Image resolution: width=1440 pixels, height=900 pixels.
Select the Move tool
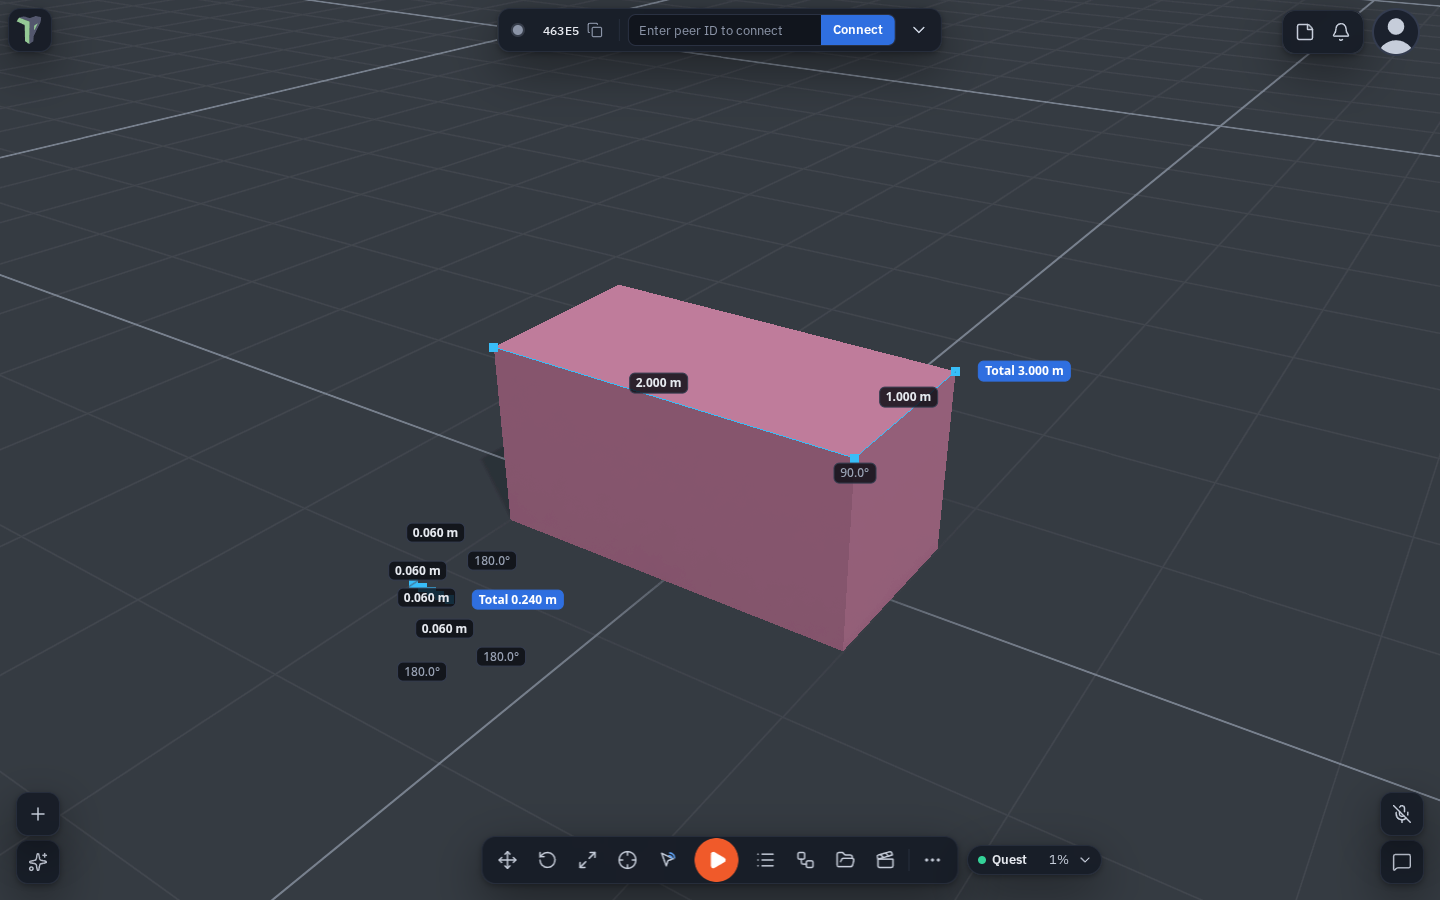point(508,860)
